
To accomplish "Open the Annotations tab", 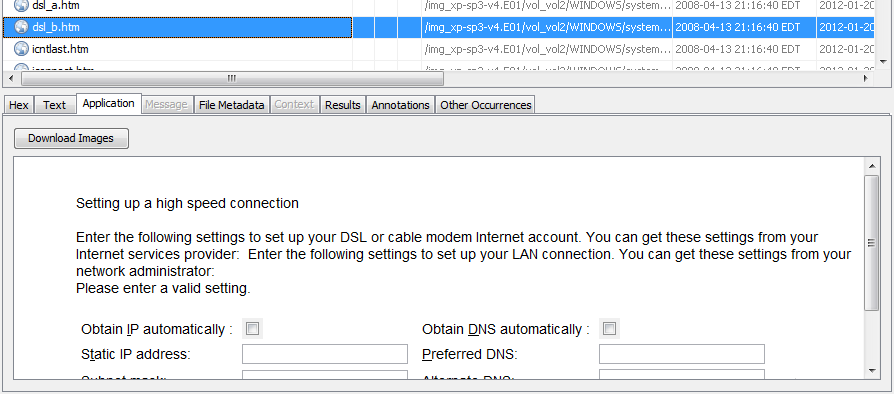I will [x=400, y=105].
